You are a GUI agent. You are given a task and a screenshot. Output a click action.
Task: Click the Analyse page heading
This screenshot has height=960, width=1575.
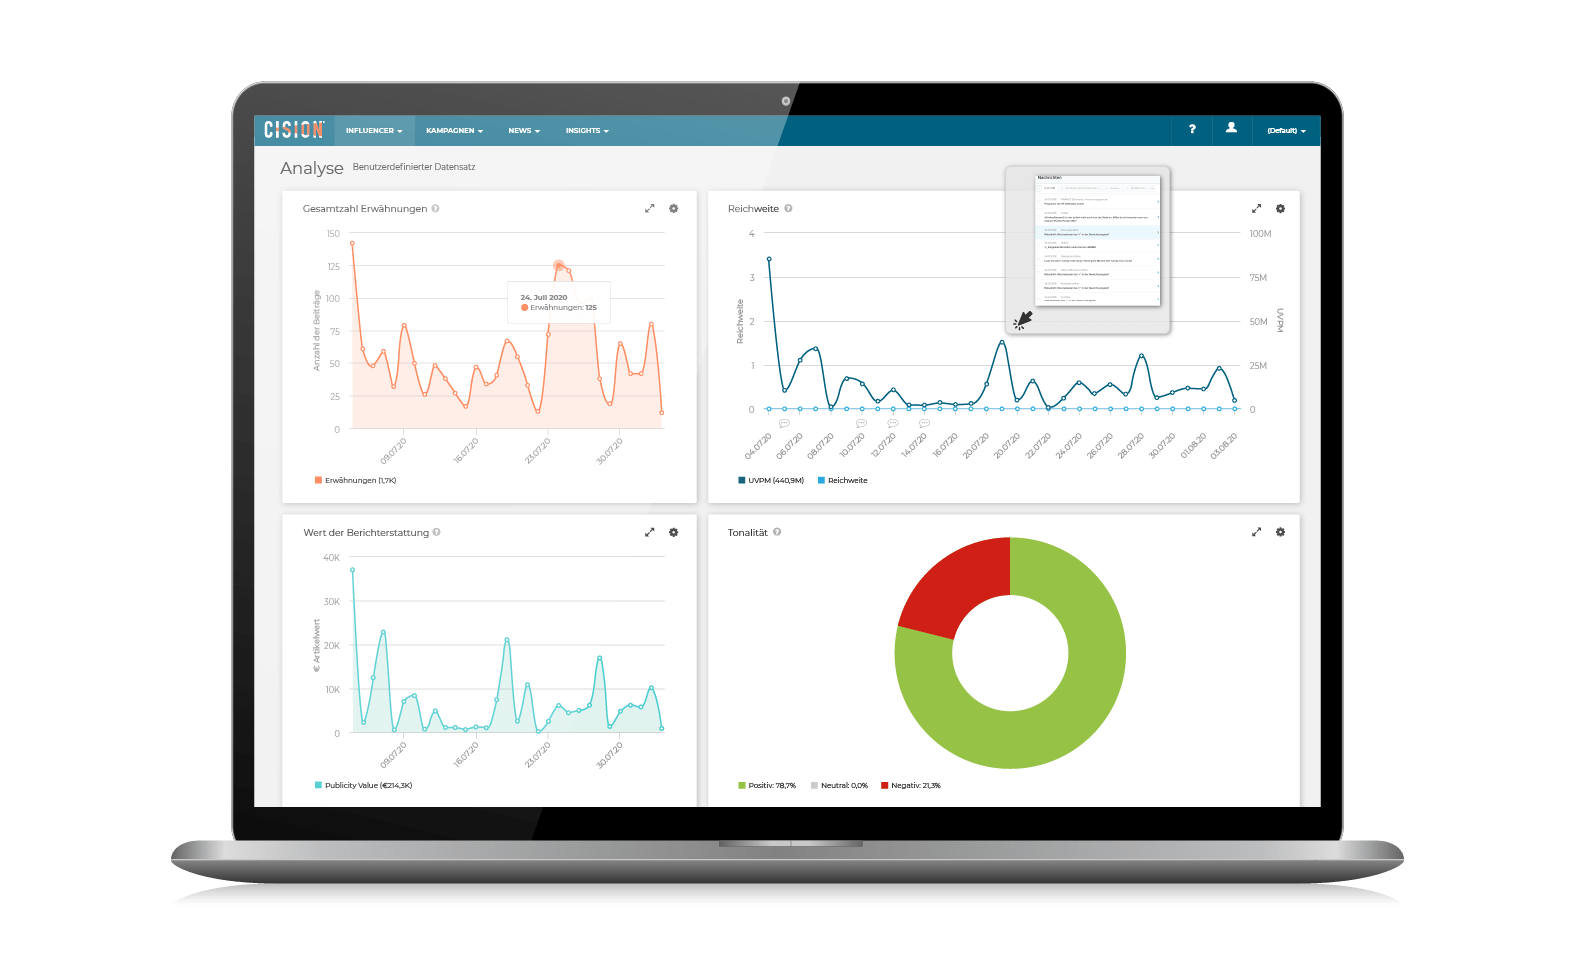tap(311, 168)
